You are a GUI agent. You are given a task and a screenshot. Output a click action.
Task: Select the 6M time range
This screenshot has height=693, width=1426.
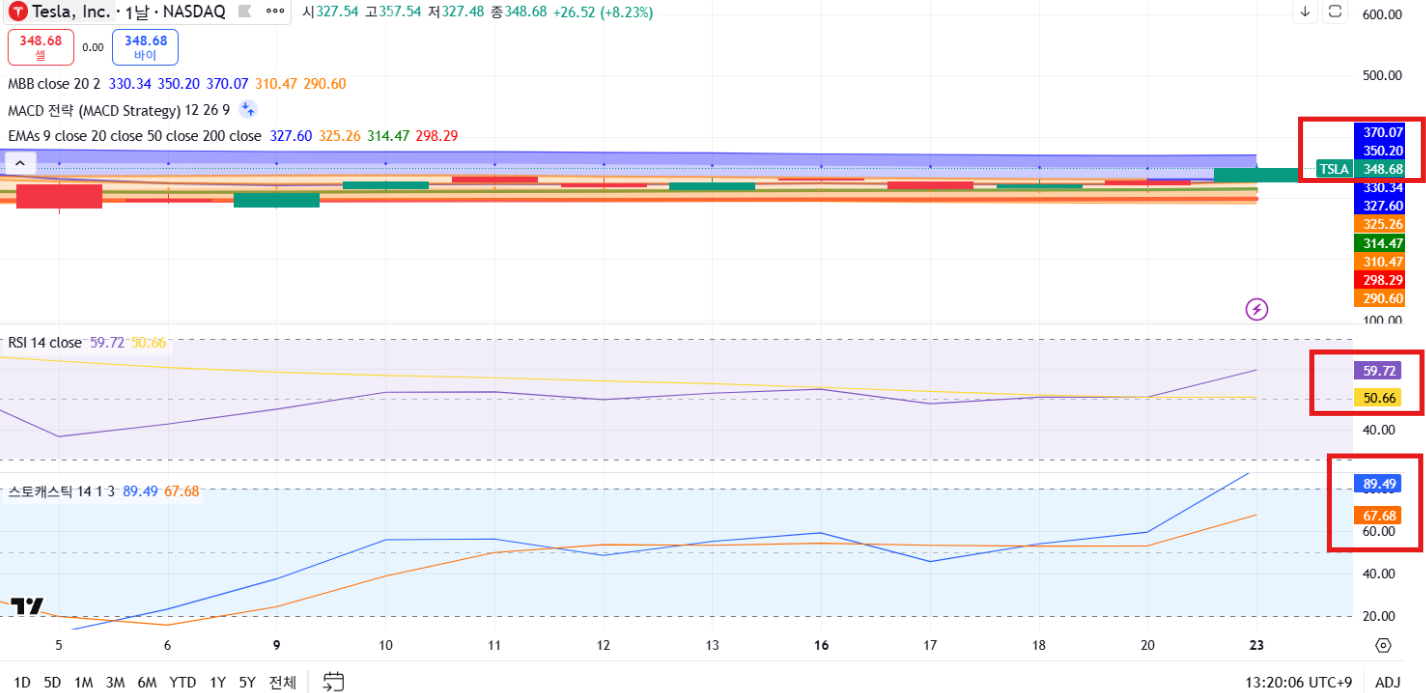click(147, 682)
